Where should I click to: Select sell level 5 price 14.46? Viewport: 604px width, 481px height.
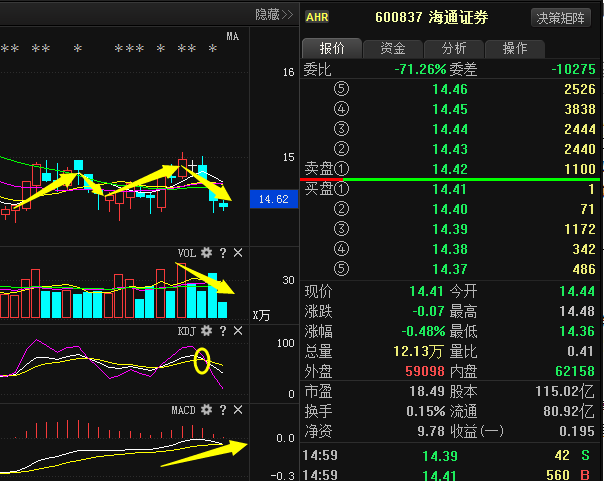coord(449,90)
